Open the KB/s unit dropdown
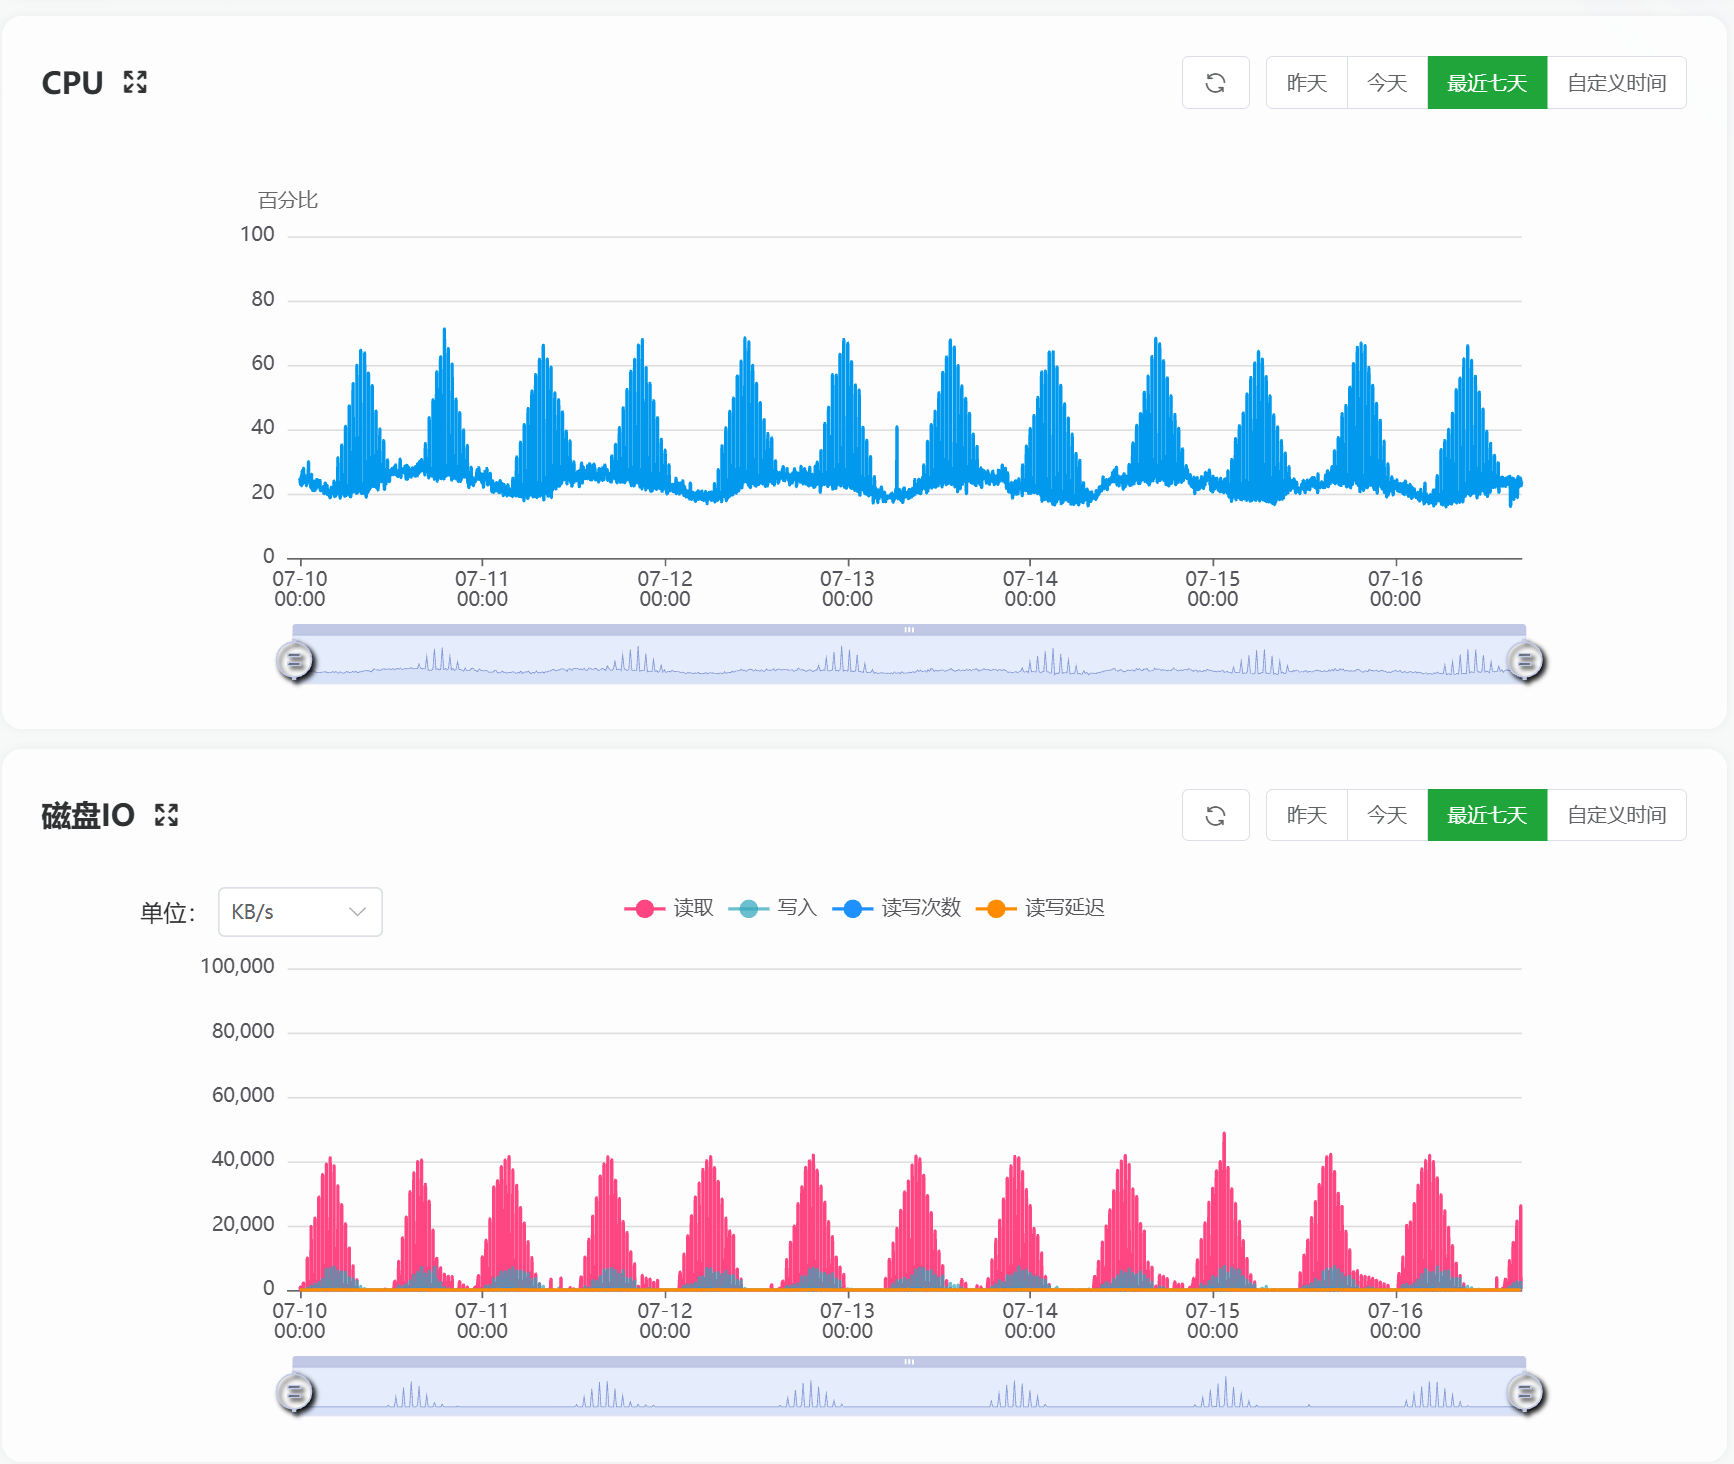This screenshot has height=1464, width=1734. pos(300,912)
